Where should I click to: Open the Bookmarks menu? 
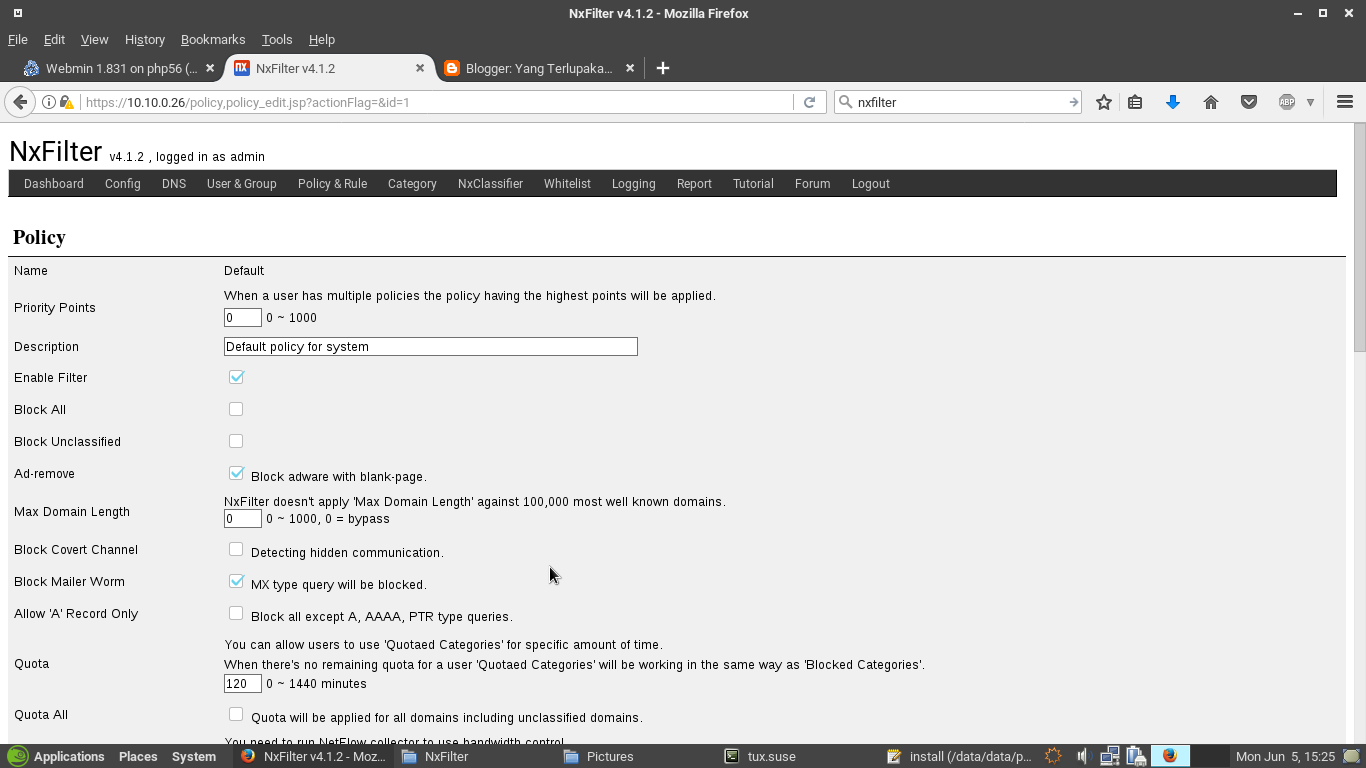pos(213,39)
